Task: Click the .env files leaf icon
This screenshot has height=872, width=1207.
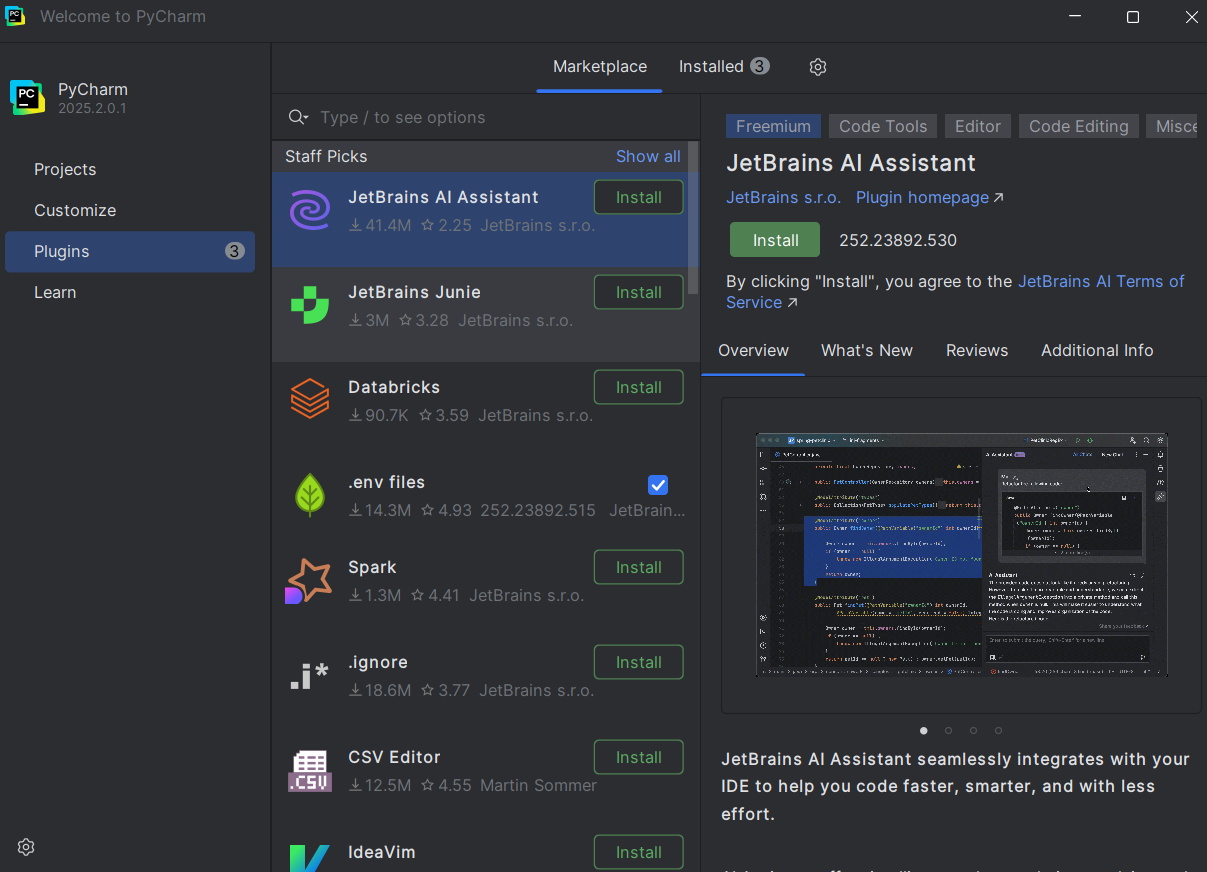Action: (309, 494)
